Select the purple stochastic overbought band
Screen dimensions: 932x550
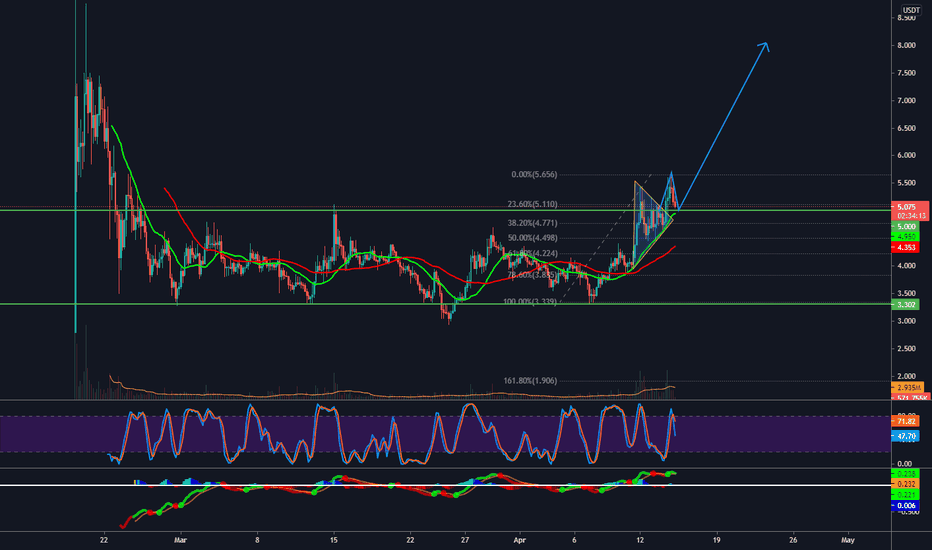[445, 434]
